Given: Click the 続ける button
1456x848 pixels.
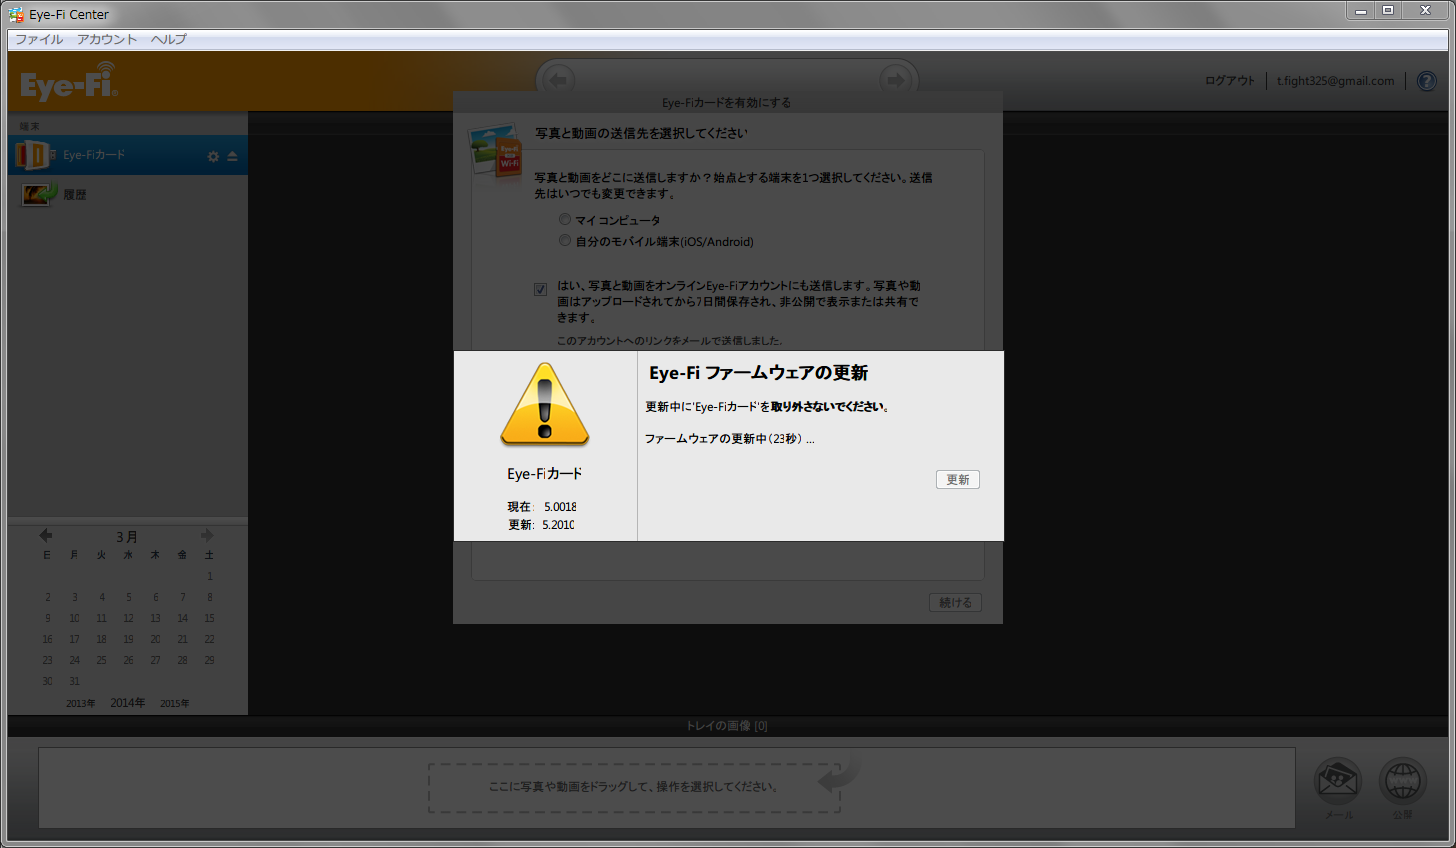Looking at the screenshot, I should point(955,602).
